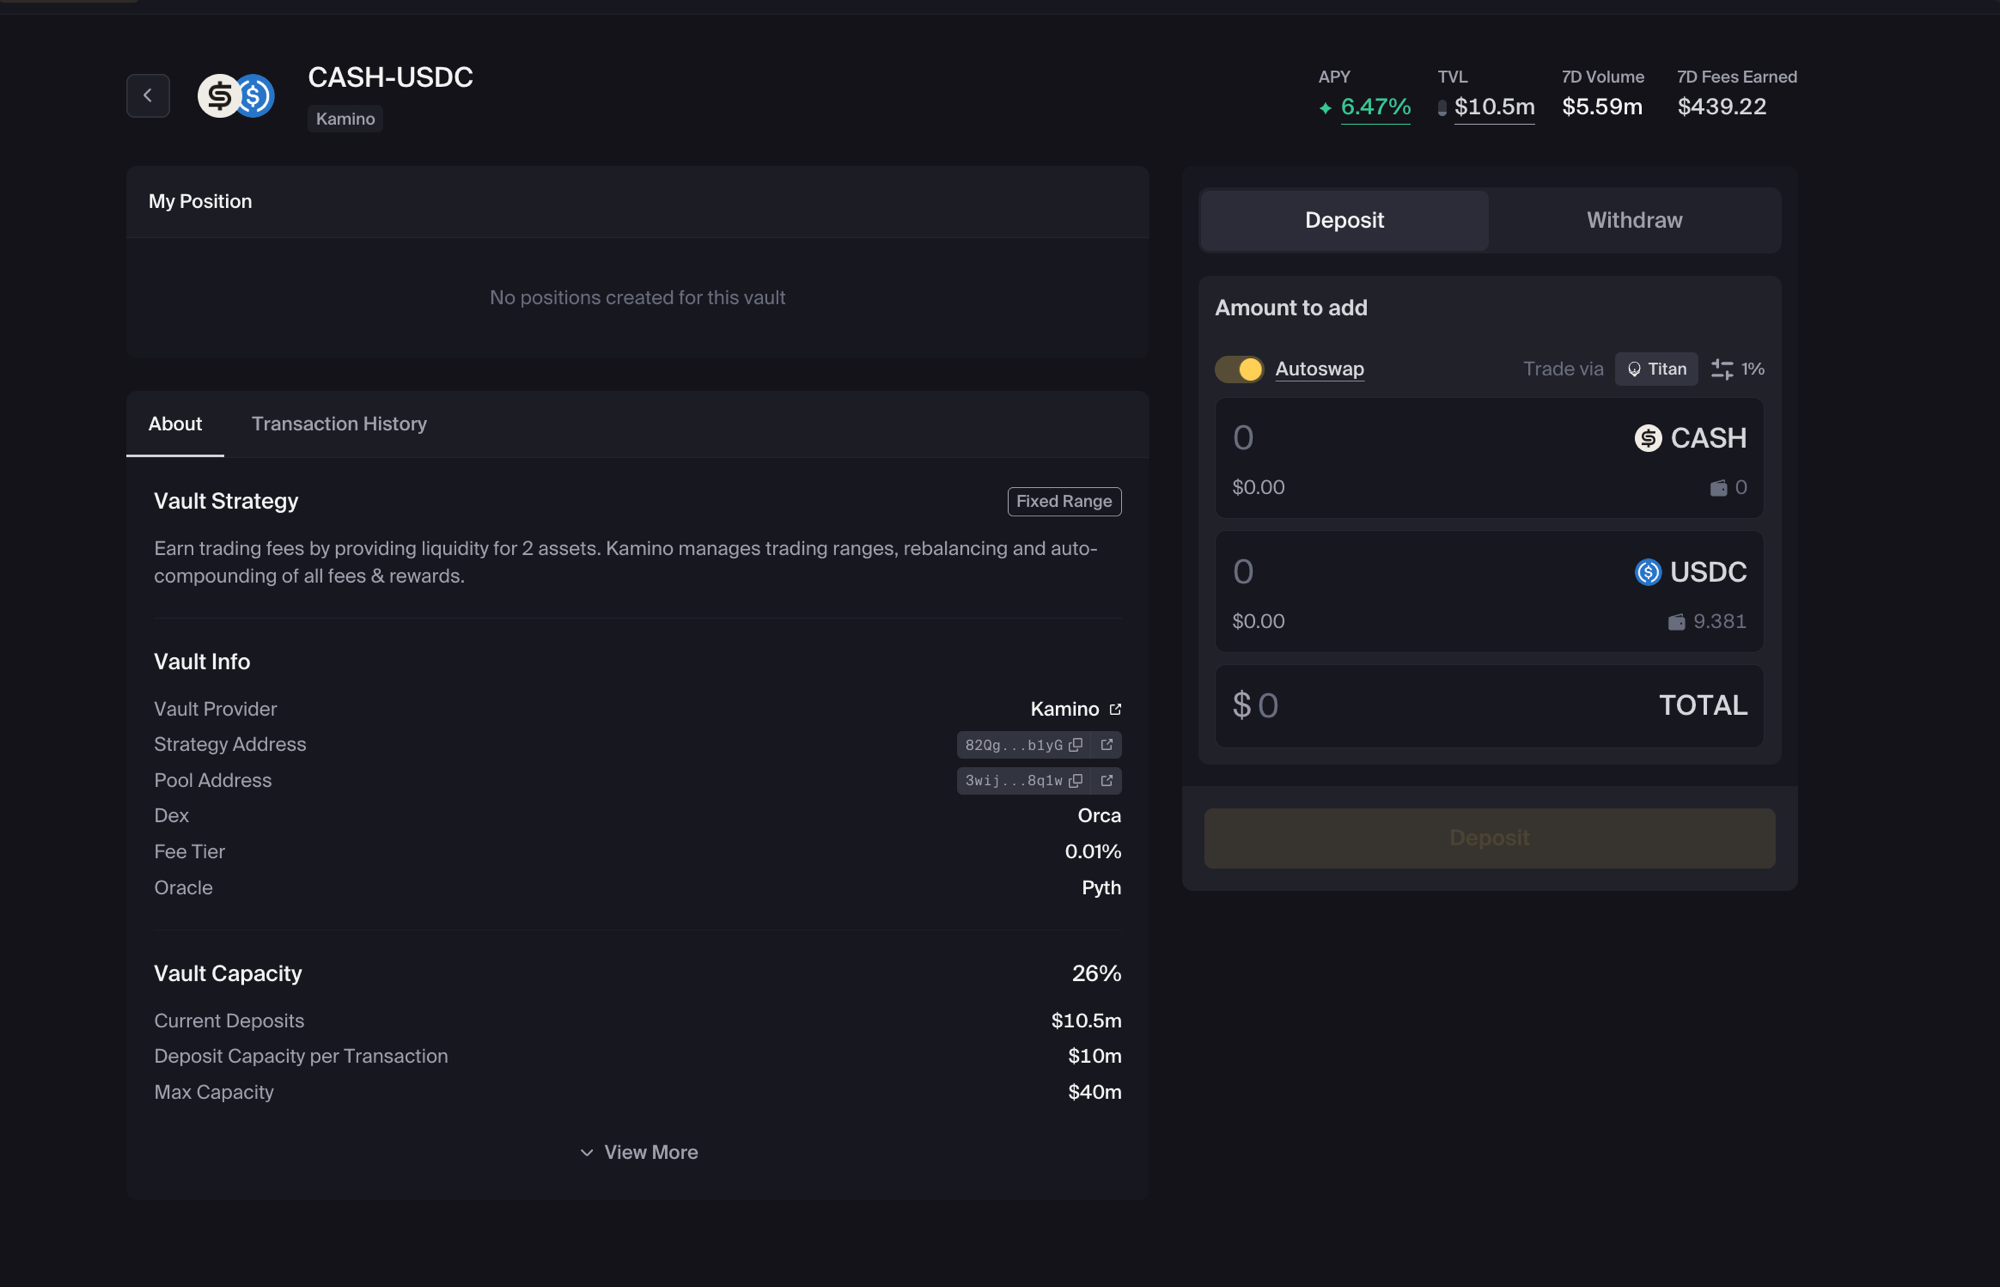Expand View More vault details
Screen dimensions: 2000x1287
coord(638,1153)
